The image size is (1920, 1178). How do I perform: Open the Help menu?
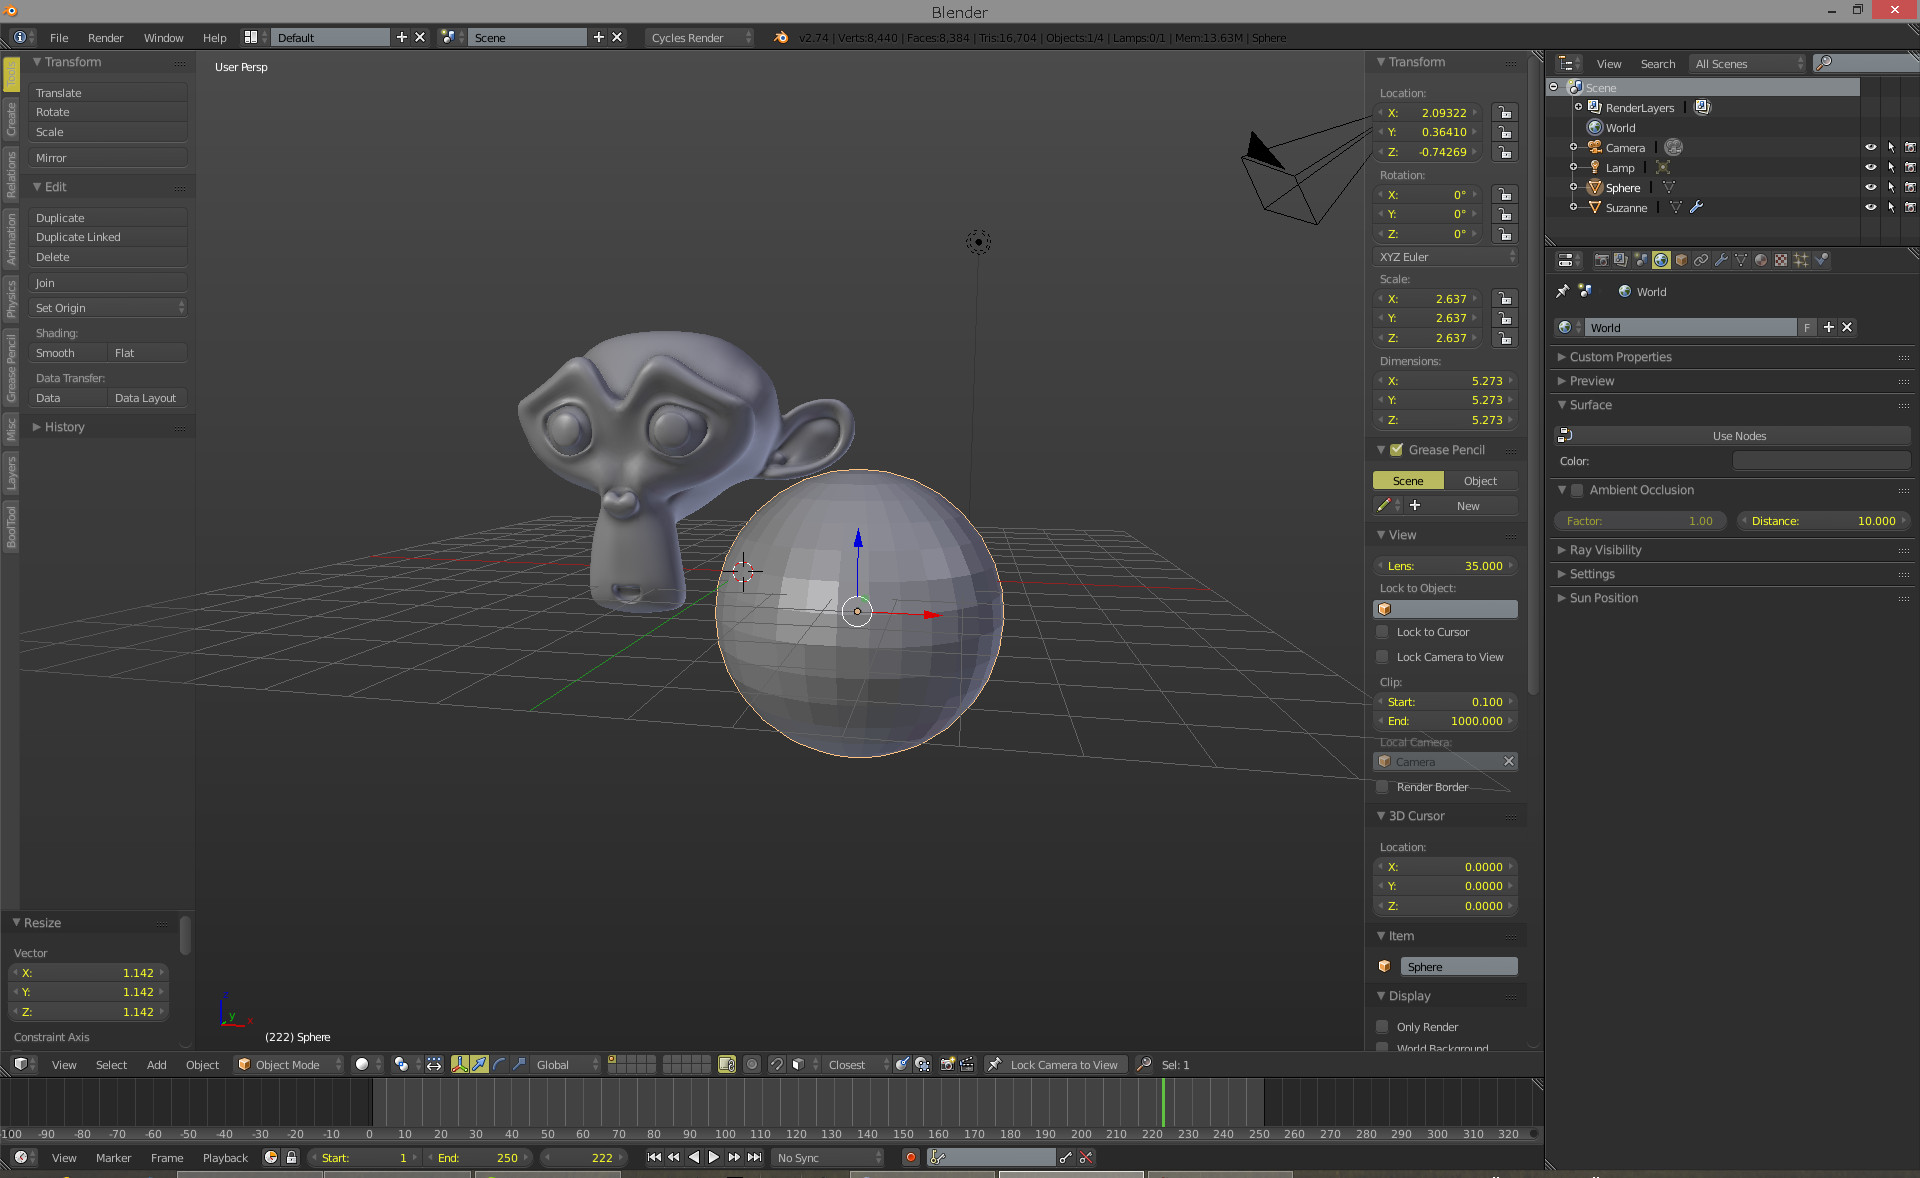click(x=214, y=37)
